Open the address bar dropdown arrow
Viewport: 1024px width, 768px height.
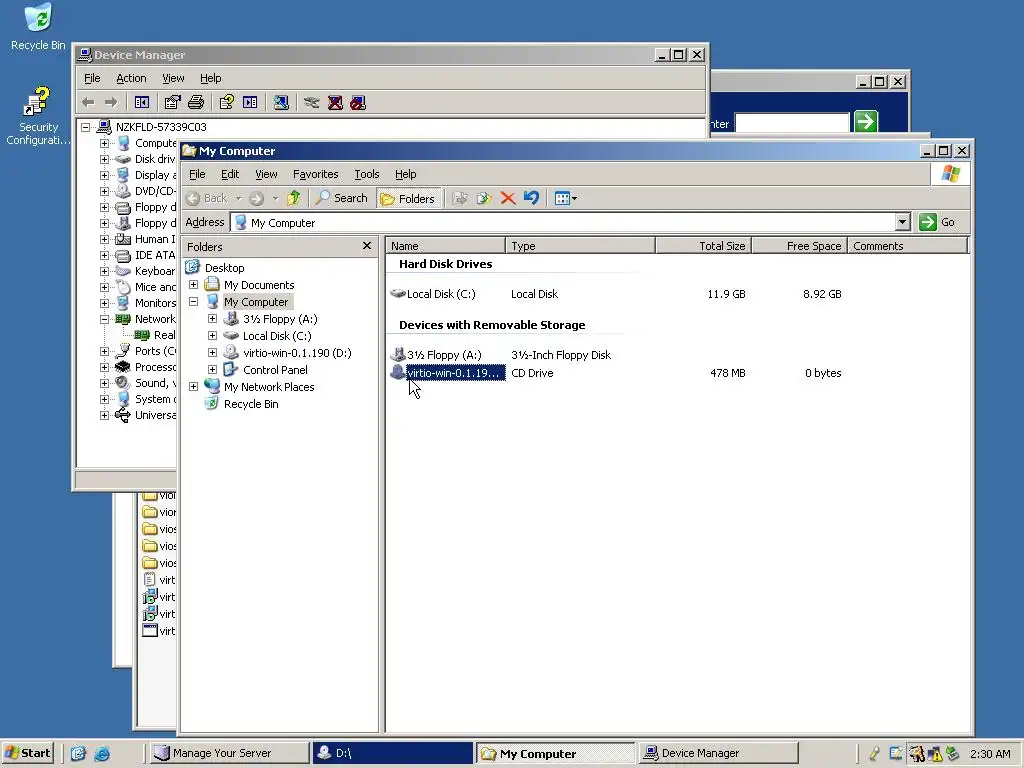click(x=902, y=222)
